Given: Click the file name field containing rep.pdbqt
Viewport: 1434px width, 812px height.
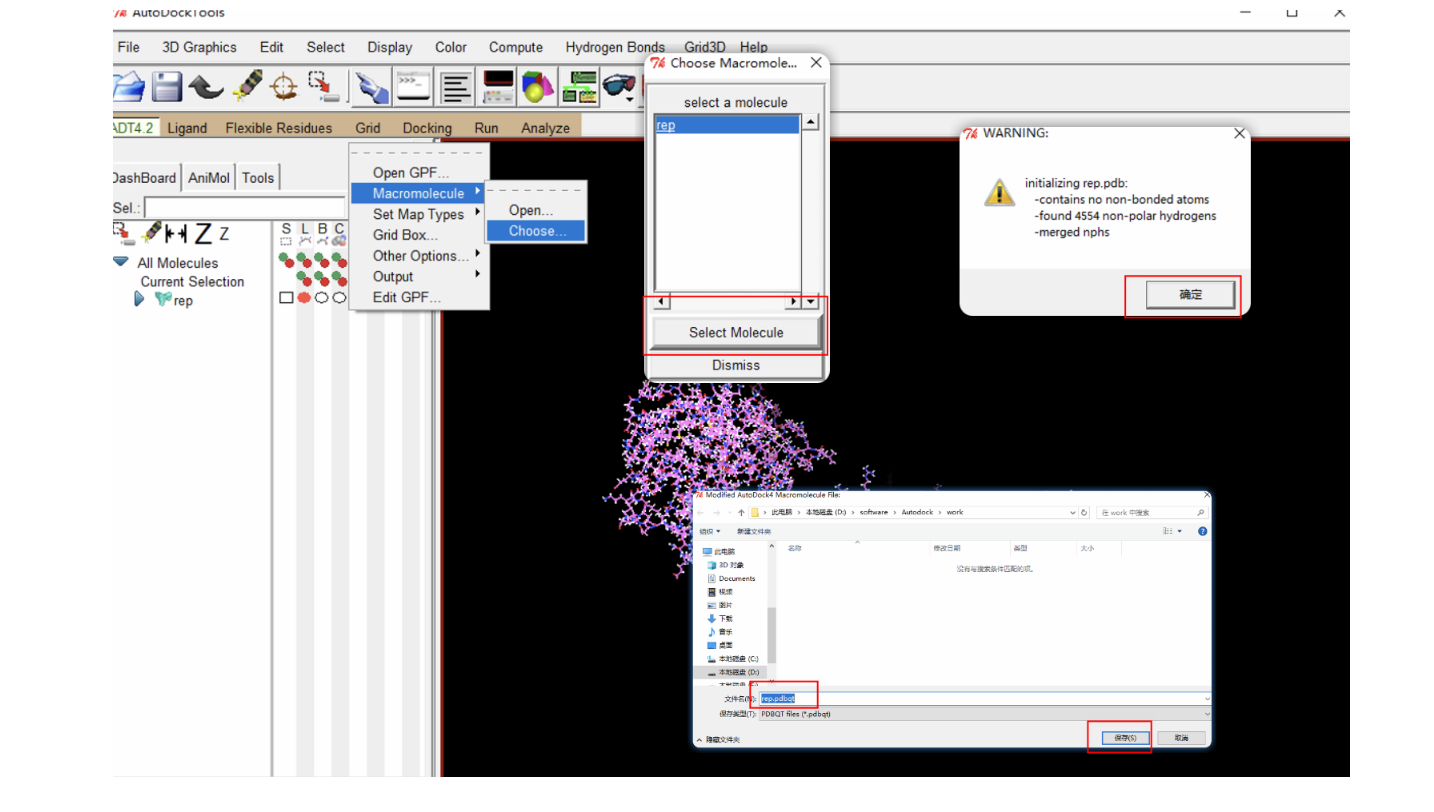Looking at the screenshot, I should coord(984,698).
